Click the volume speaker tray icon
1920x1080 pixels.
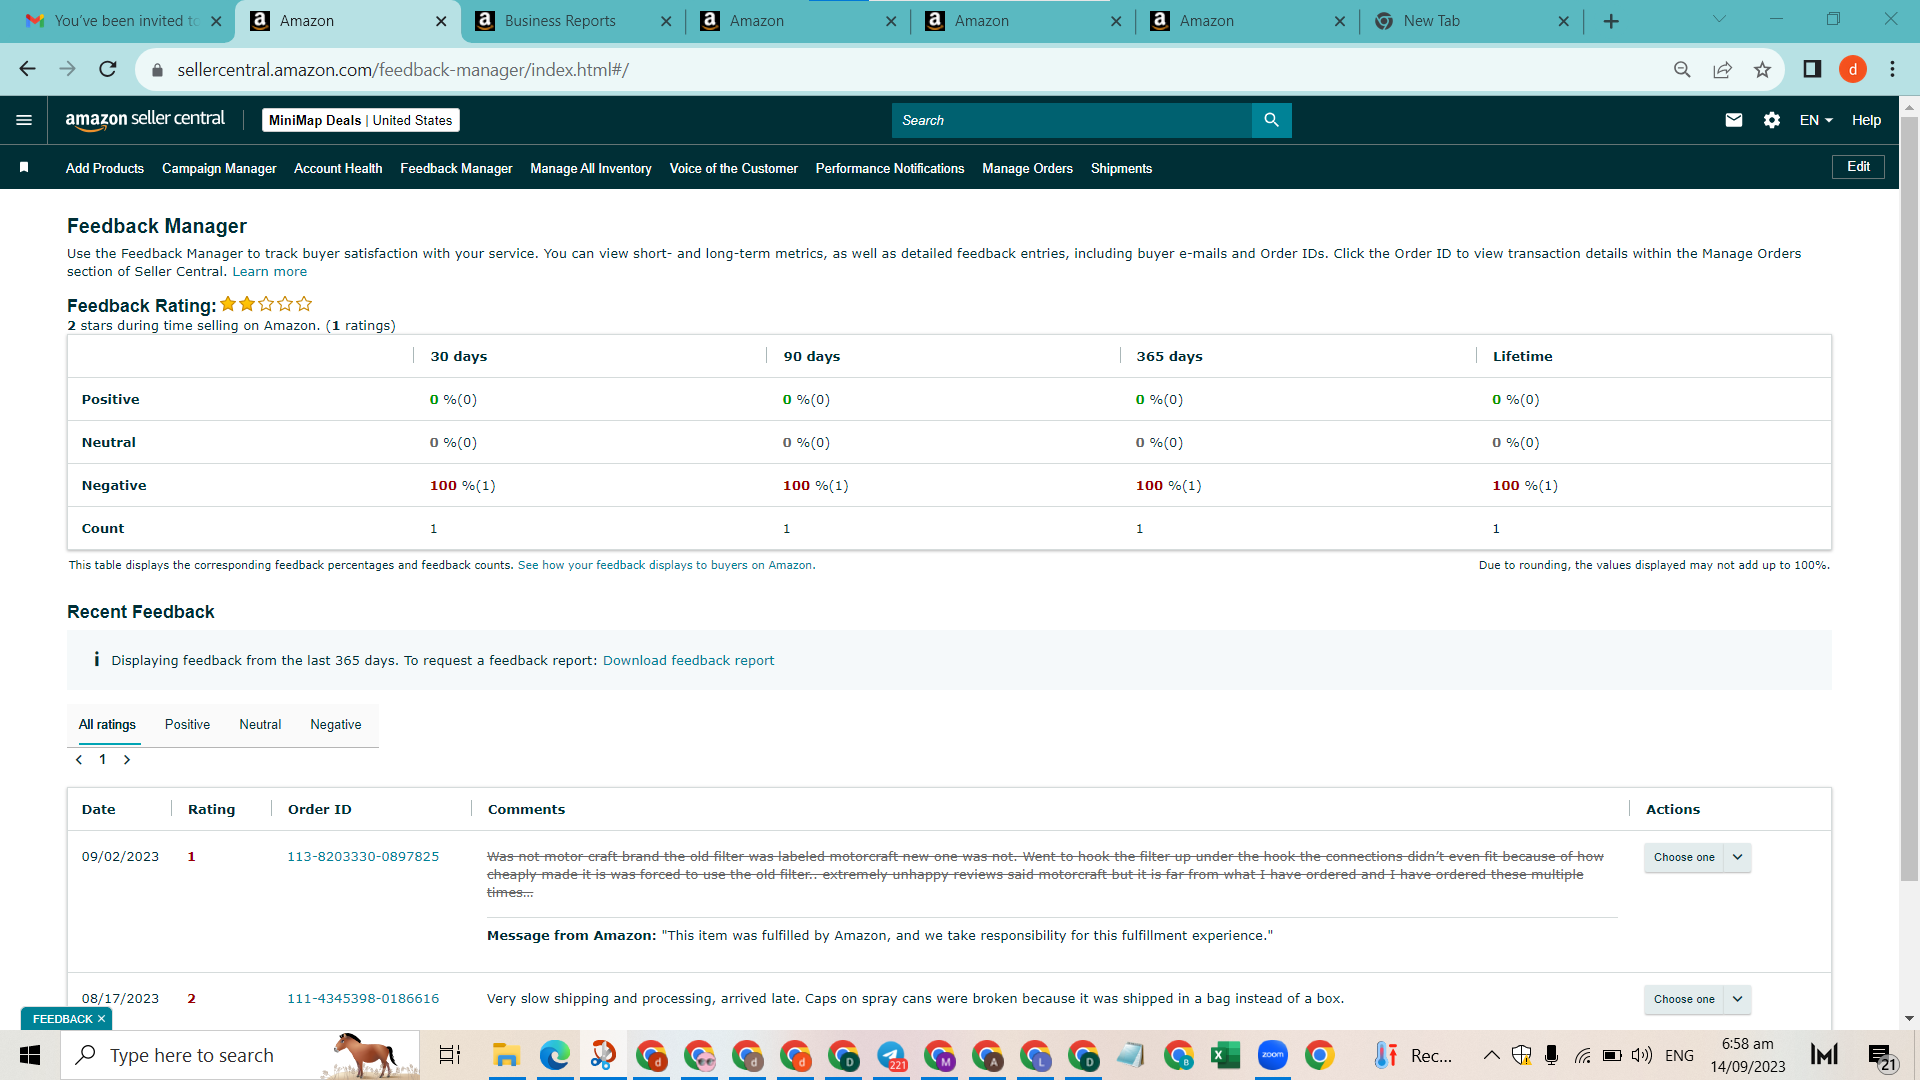coord(1641,1055)
